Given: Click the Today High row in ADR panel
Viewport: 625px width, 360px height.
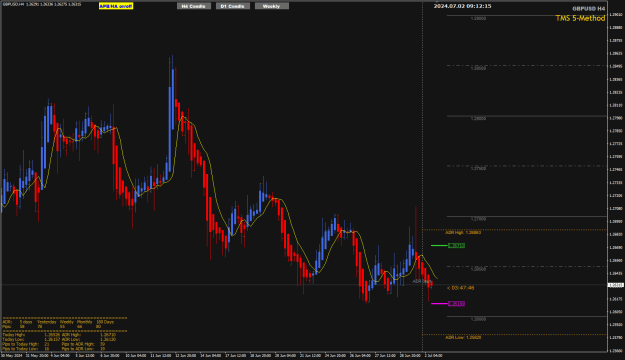Looking at the screenshot, I should coord(31,335).
